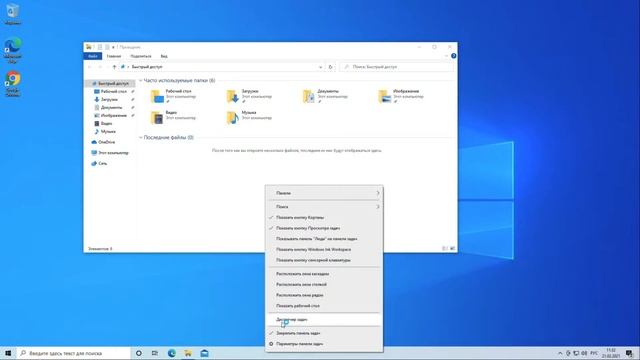
Task: Select the Документы folder icon
Action: coord(309,96)
